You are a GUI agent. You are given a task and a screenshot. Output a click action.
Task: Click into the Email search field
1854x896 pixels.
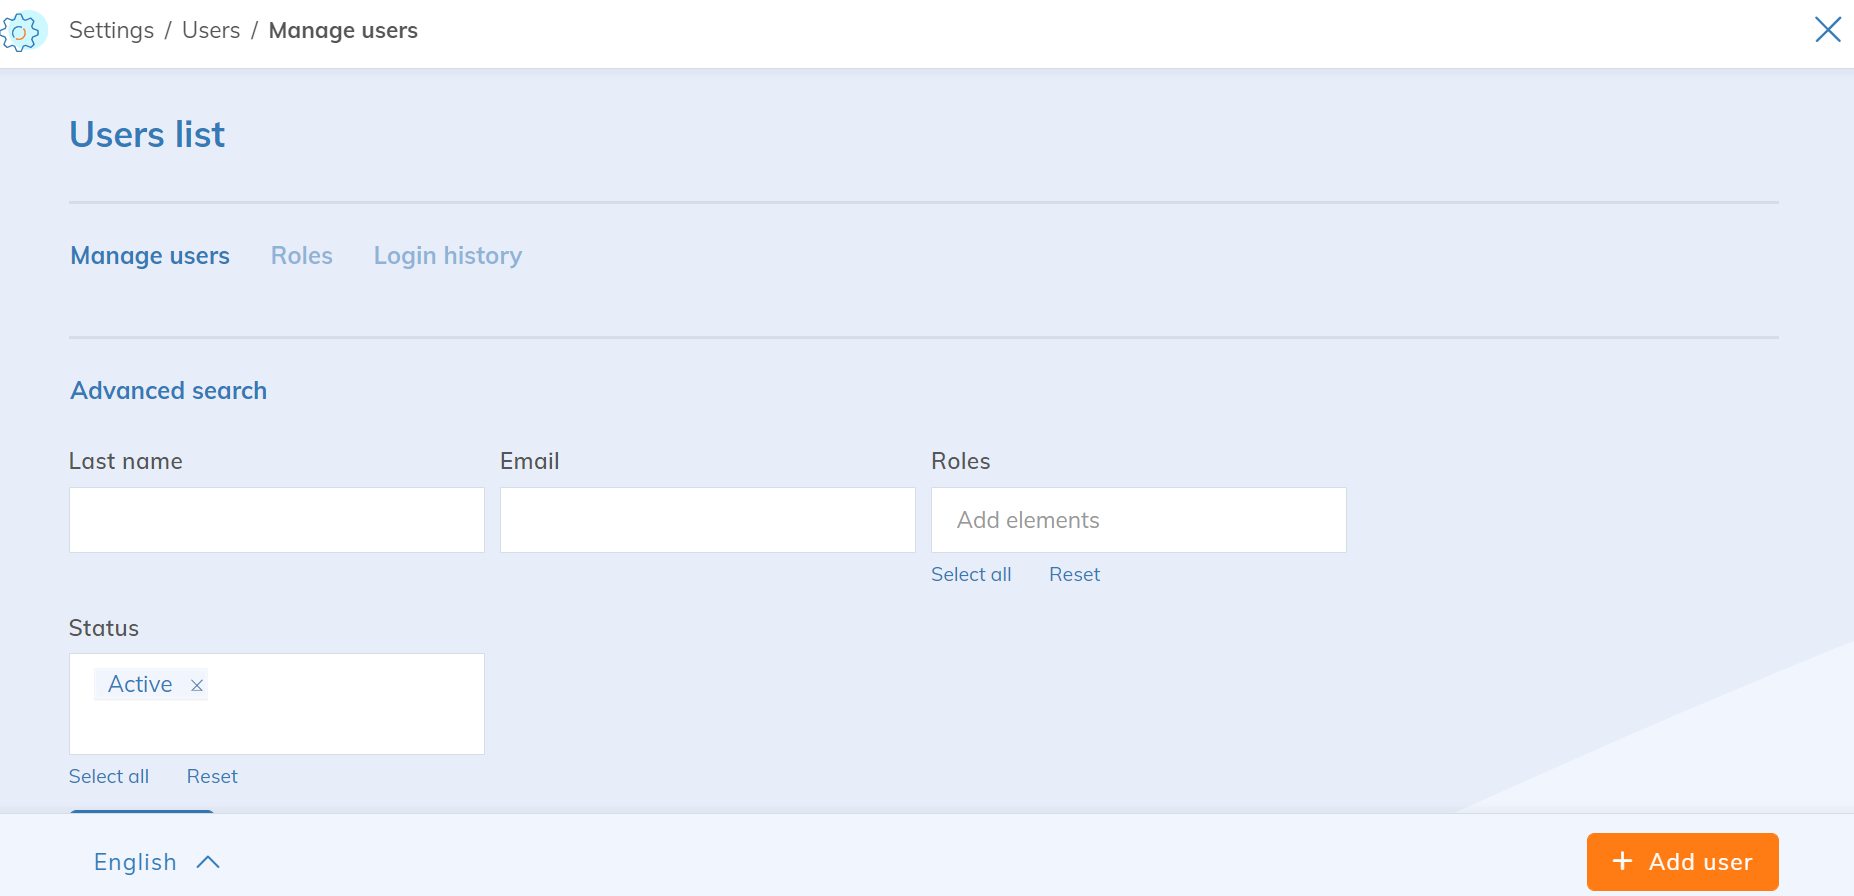pos(707,520)
